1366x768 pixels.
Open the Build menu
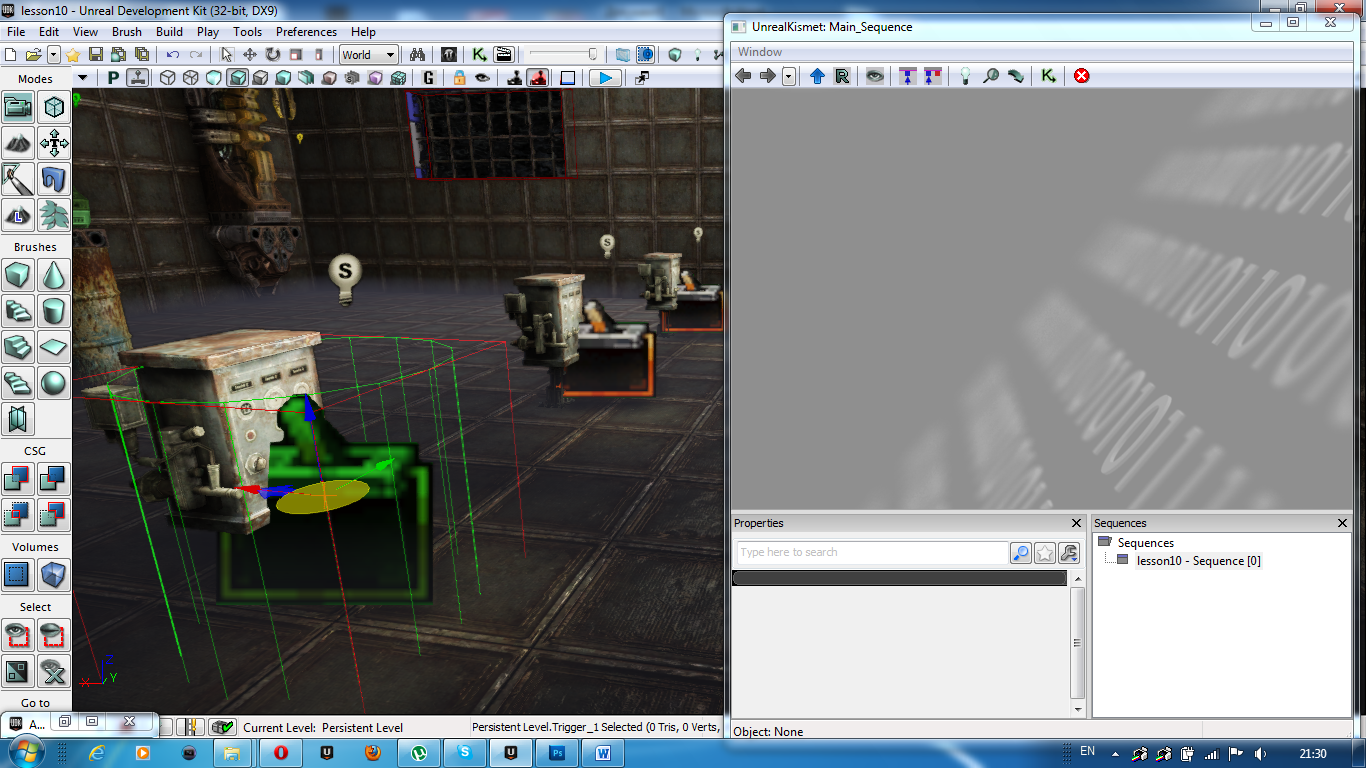click(169, 32)
